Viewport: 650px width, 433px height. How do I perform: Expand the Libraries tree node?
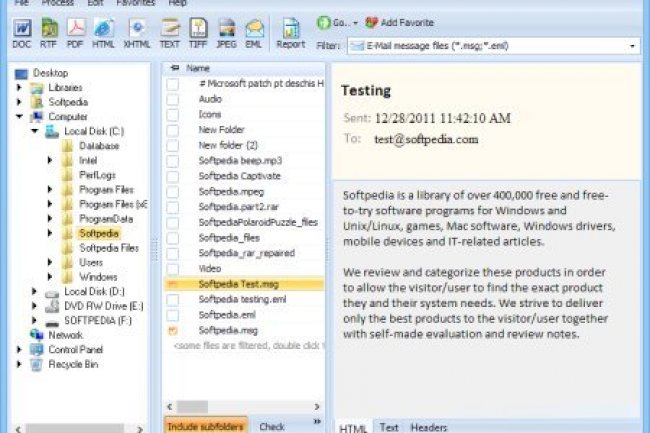[x=20, y=88]
